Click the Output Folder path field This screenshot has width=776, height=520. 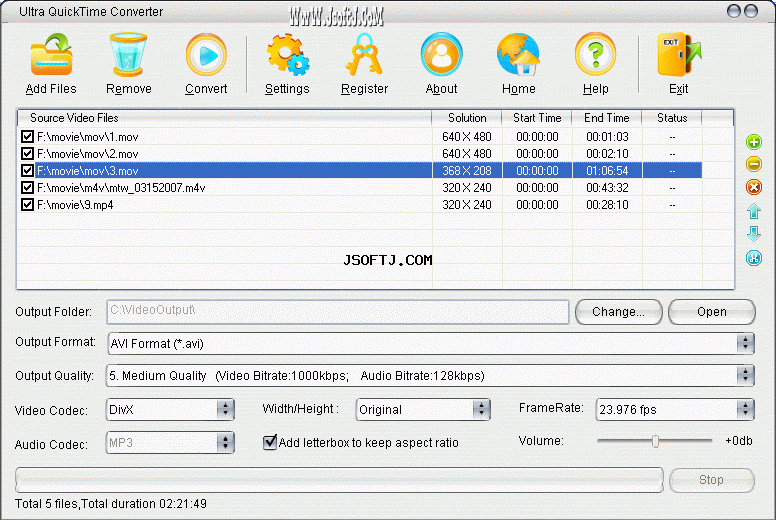(338, 312)
